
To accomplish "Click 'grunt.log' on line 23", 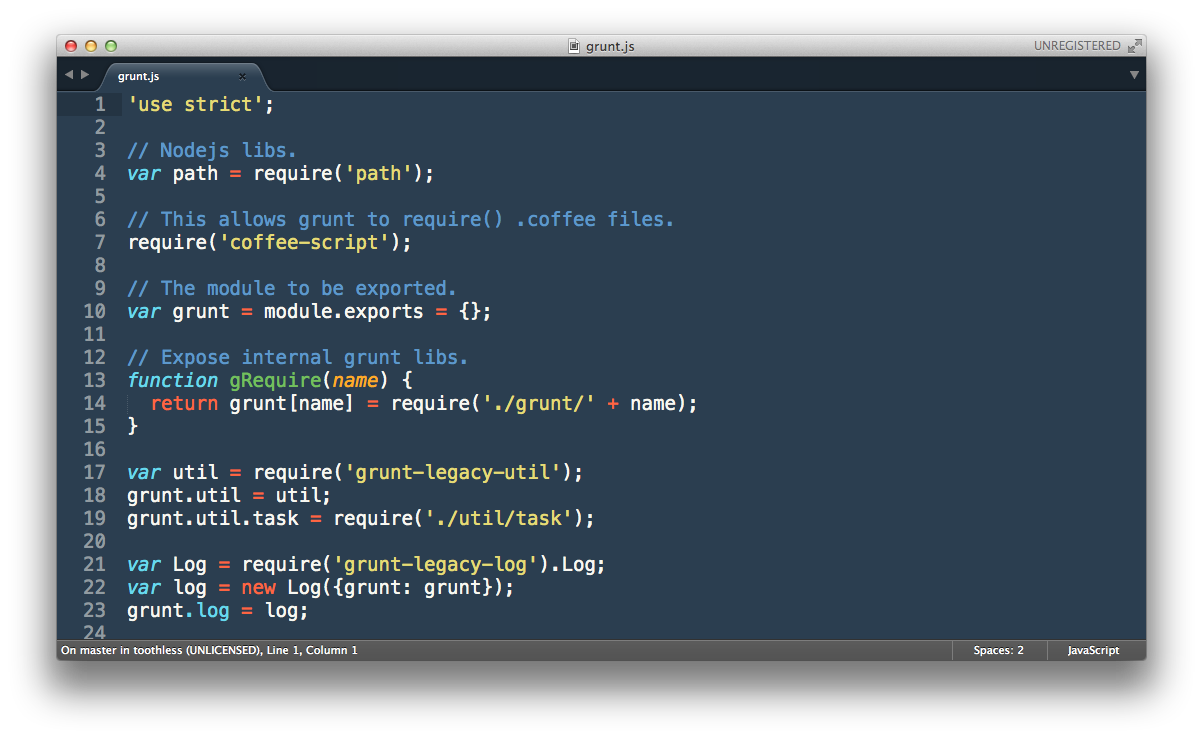I will [178, 610].
